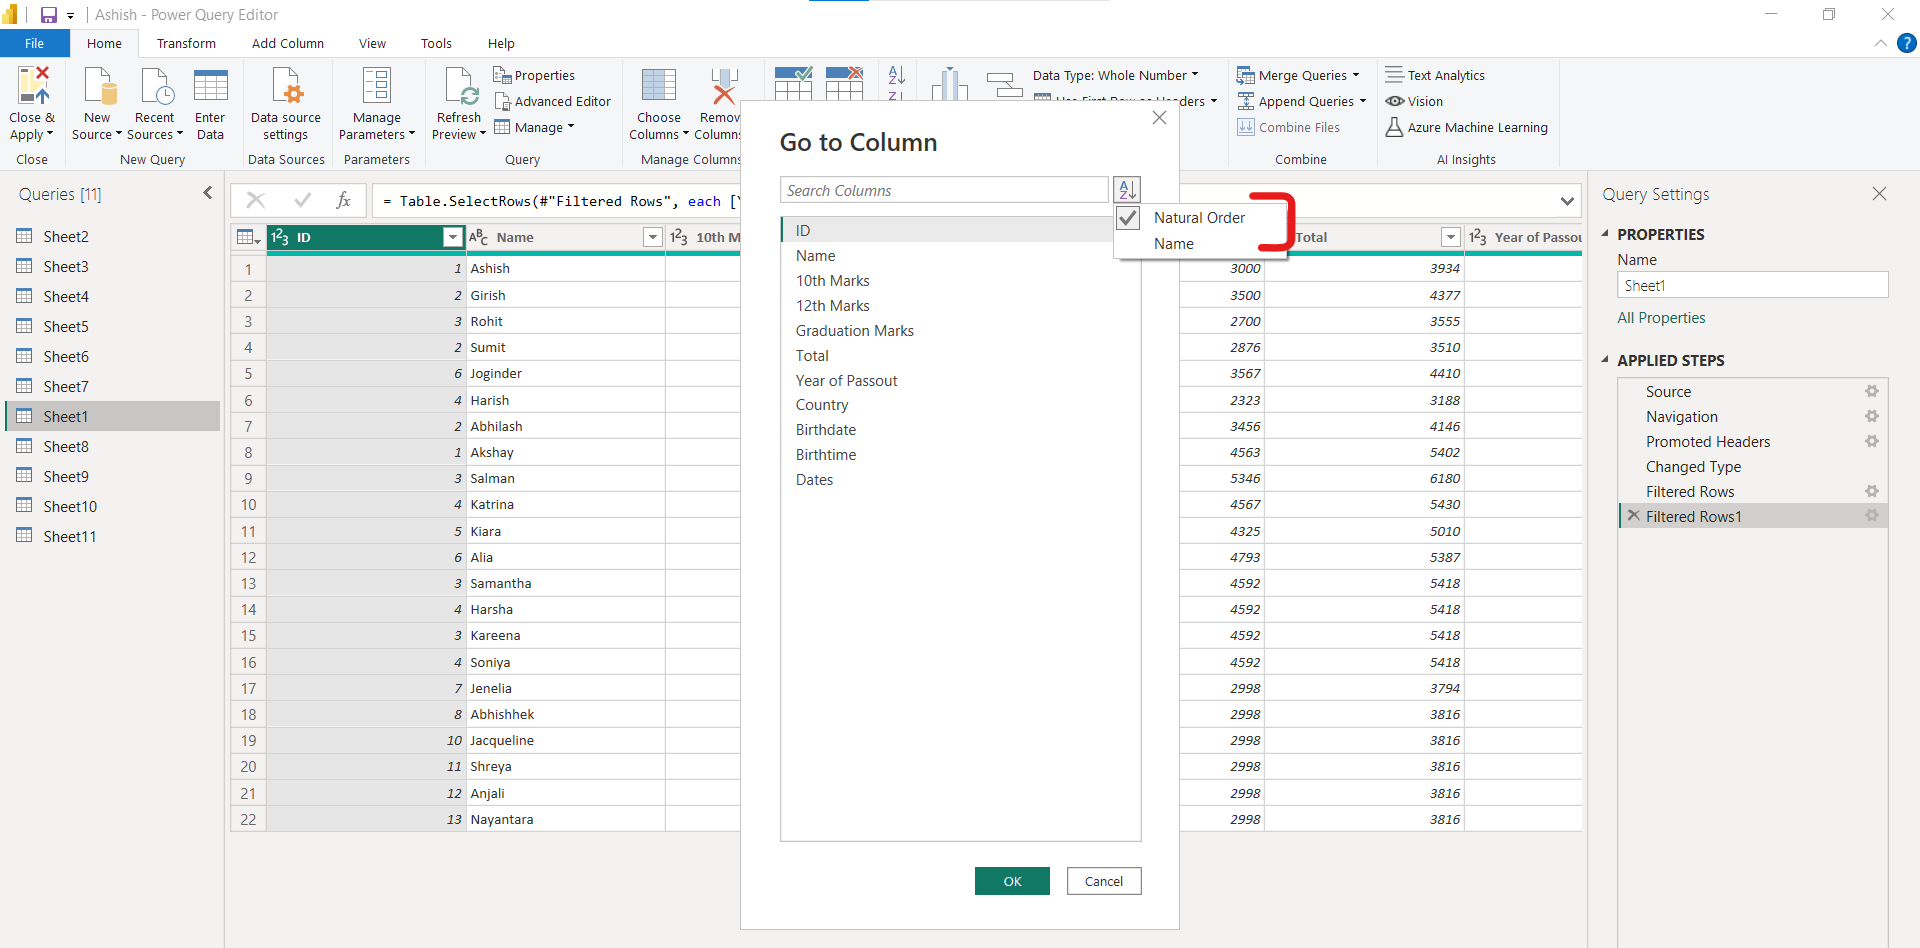The width and height of the screenshot is (1920, 948).
Task: Open the gear settings for Source step
Action: pyautogui.click(x=1871, y=392)
